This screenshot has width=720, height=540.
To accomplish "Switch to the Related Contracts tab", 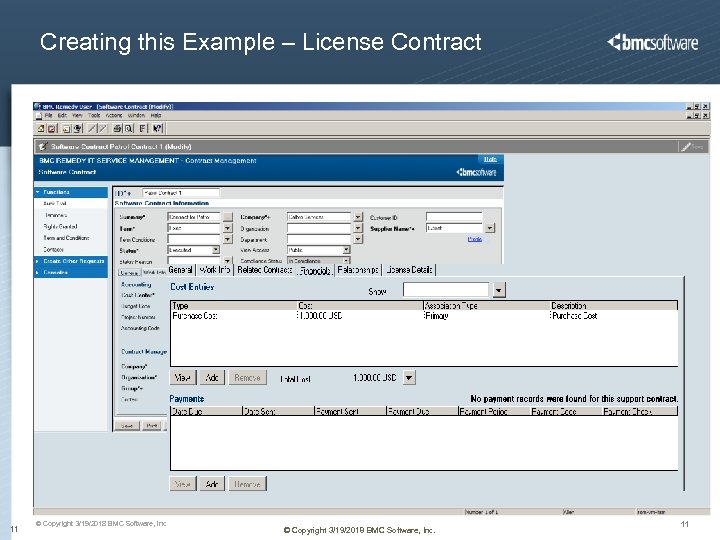I will [264, 270].
